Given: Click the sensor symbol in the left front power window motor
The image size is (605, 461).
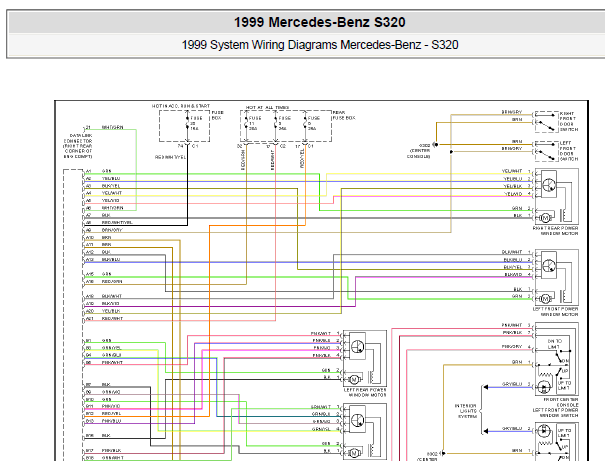Looking at the screenshot, I should pyautogui.click(x=549, y=266).
